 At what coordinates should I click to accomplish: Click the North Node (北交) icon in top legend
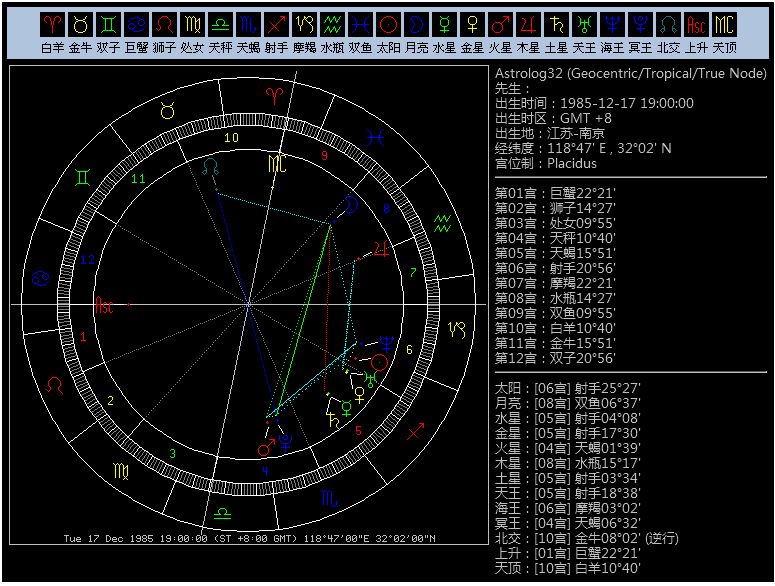pos(668,22)
